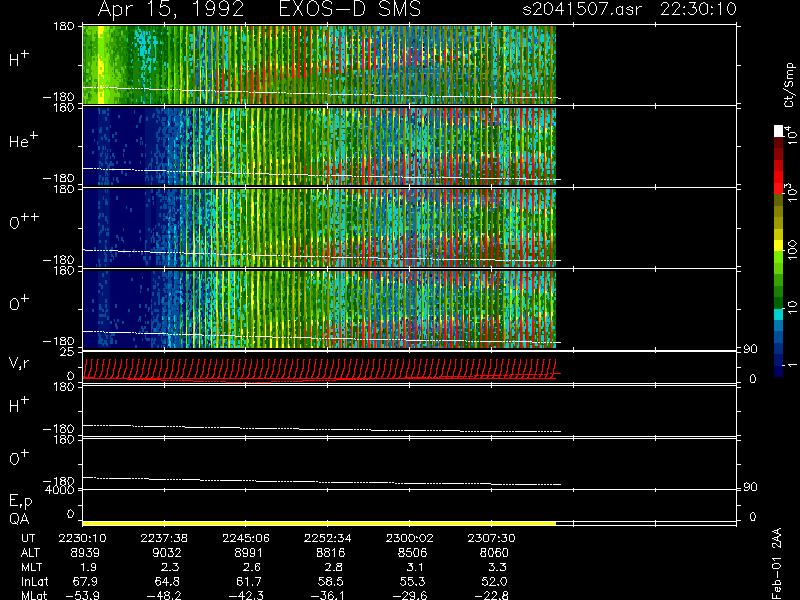Select the InLat value "52.0"

[x=494, y=581]
